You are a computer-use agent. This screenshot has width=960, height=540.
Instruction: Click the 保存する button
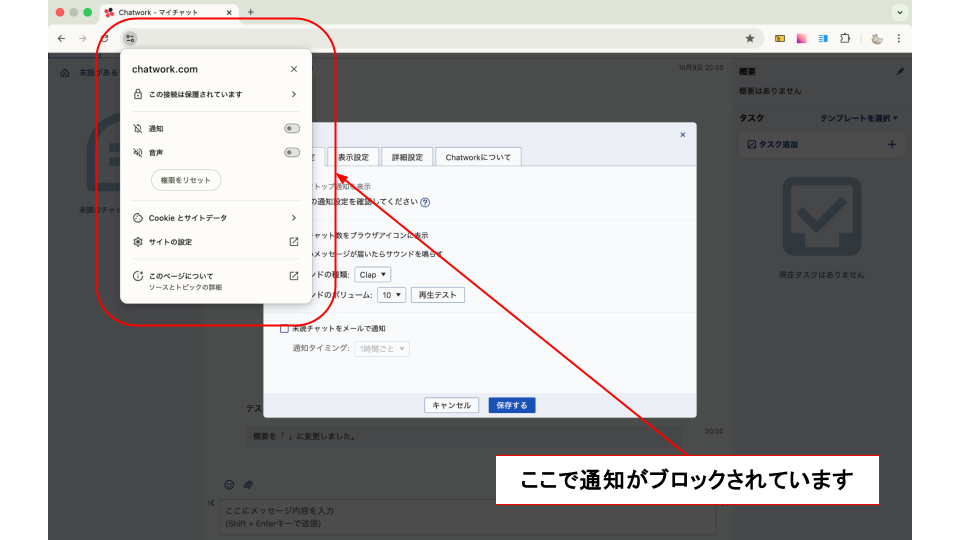pyautogui.click(x=512, y=405)
